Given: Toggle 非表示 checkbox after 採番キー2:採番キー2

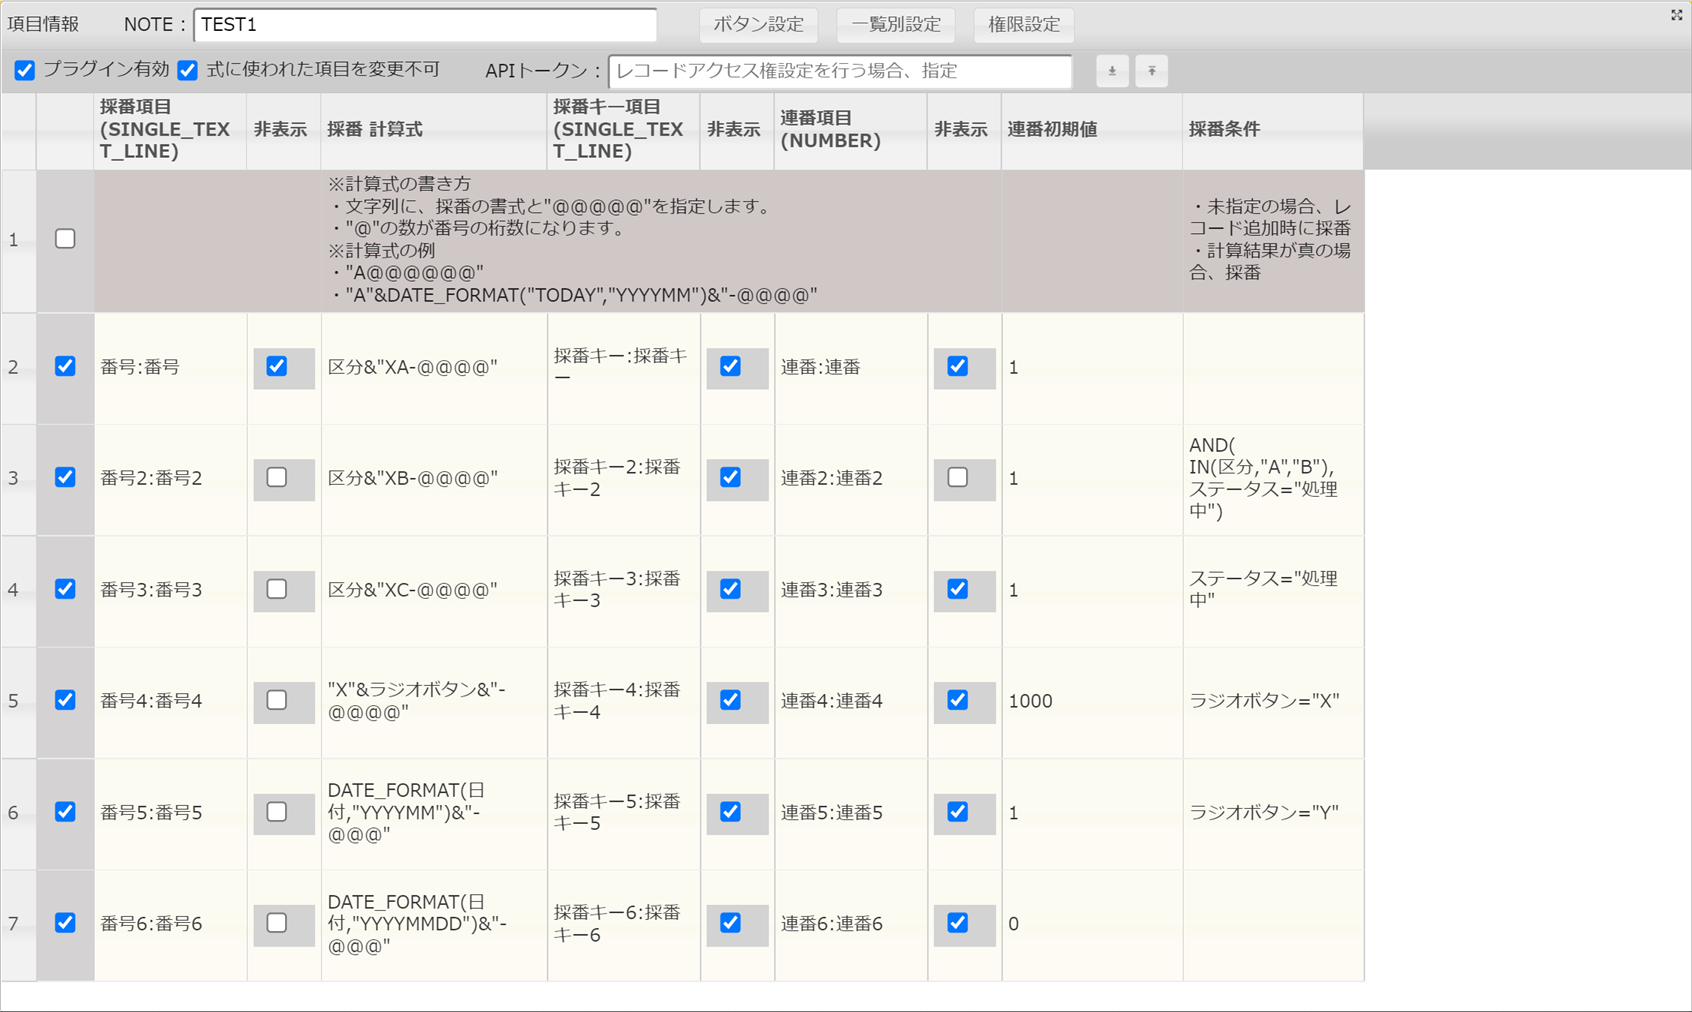Looking at the screenshot, I should [x=731, y=478].
